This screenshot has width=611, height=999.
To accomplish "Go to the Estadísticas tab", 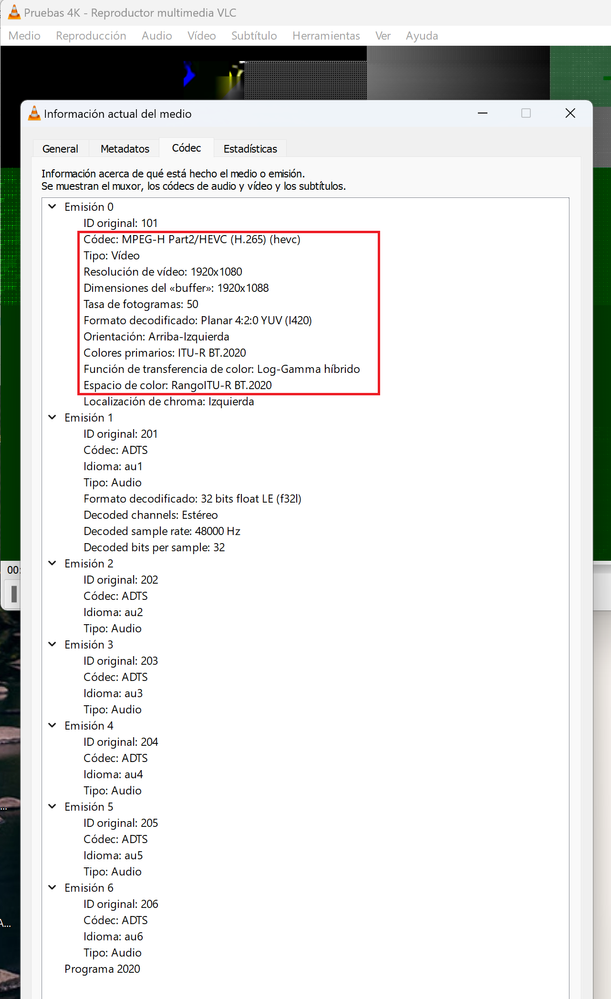I will 250,149.
